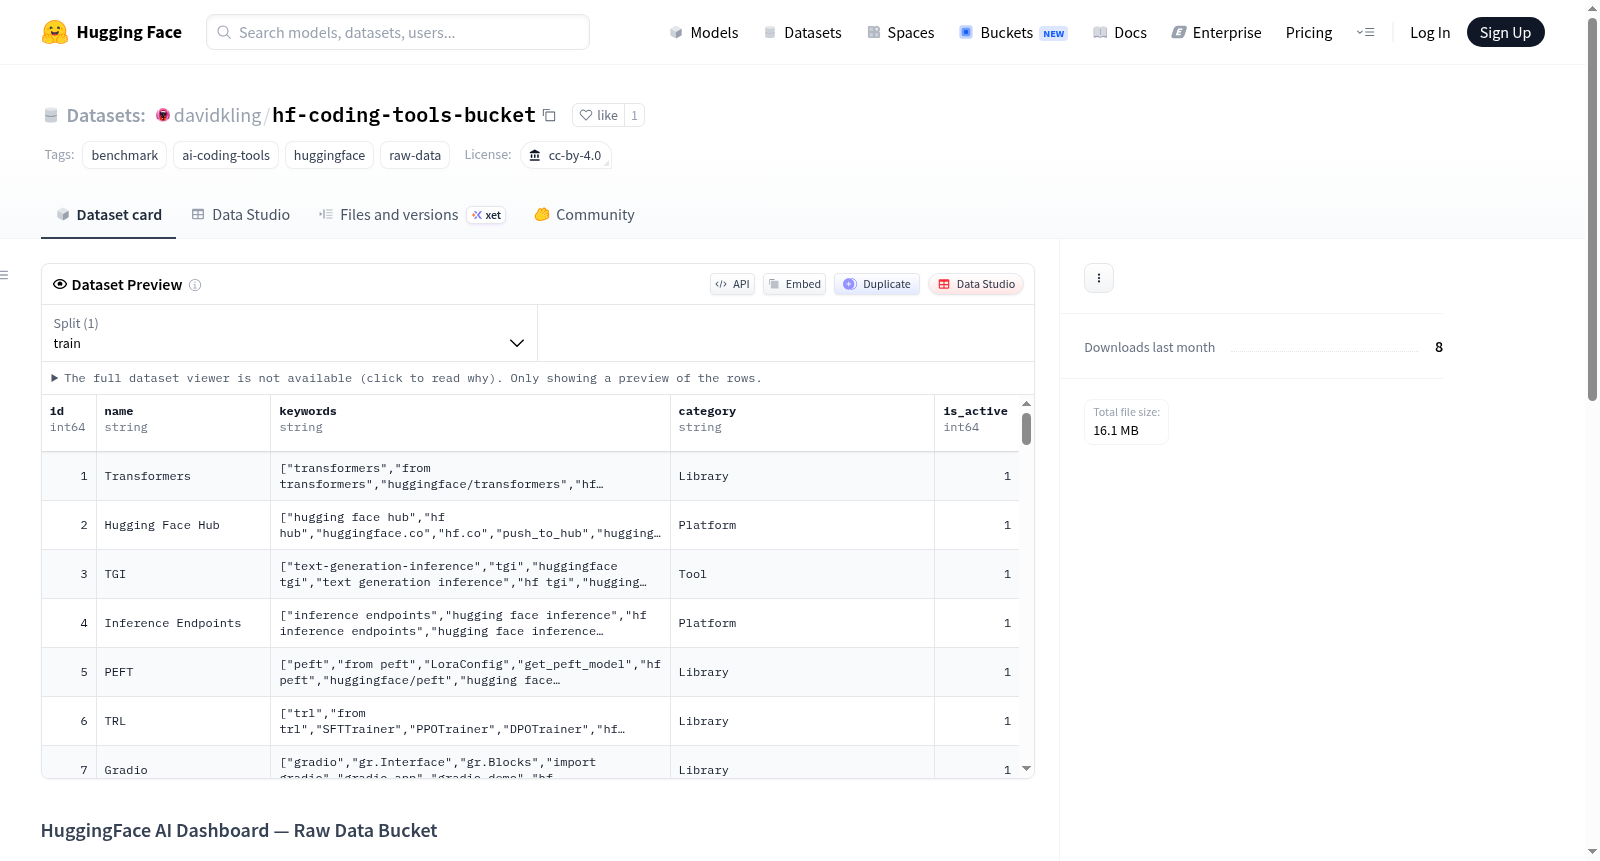Open the Community tab
Viewport: 1600px width, 861px height.
585,215
